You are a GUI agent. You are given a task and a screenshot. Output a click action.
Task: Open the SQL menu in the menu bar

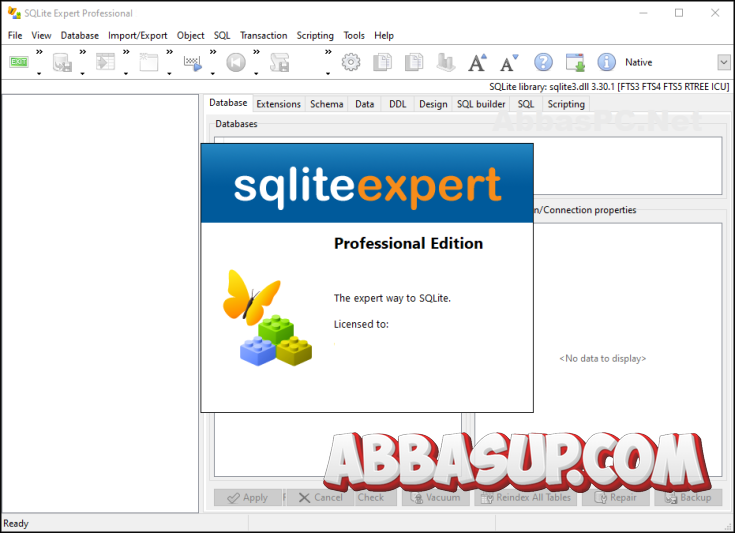tap(222, 36)
